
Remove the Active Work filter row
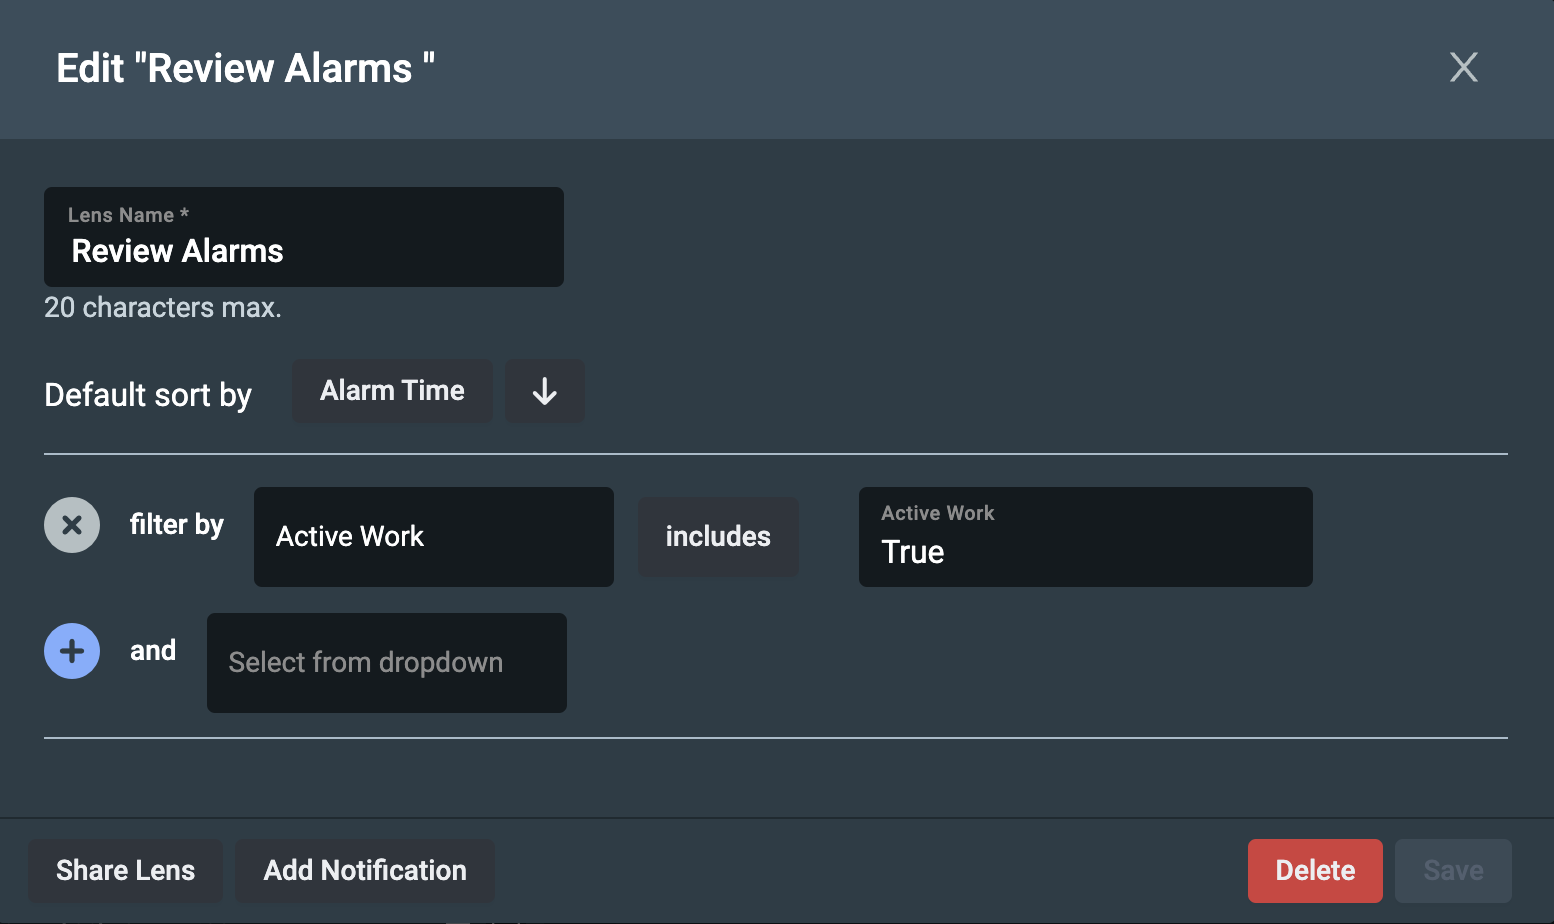pyautogui.click(x=72, y=525)
